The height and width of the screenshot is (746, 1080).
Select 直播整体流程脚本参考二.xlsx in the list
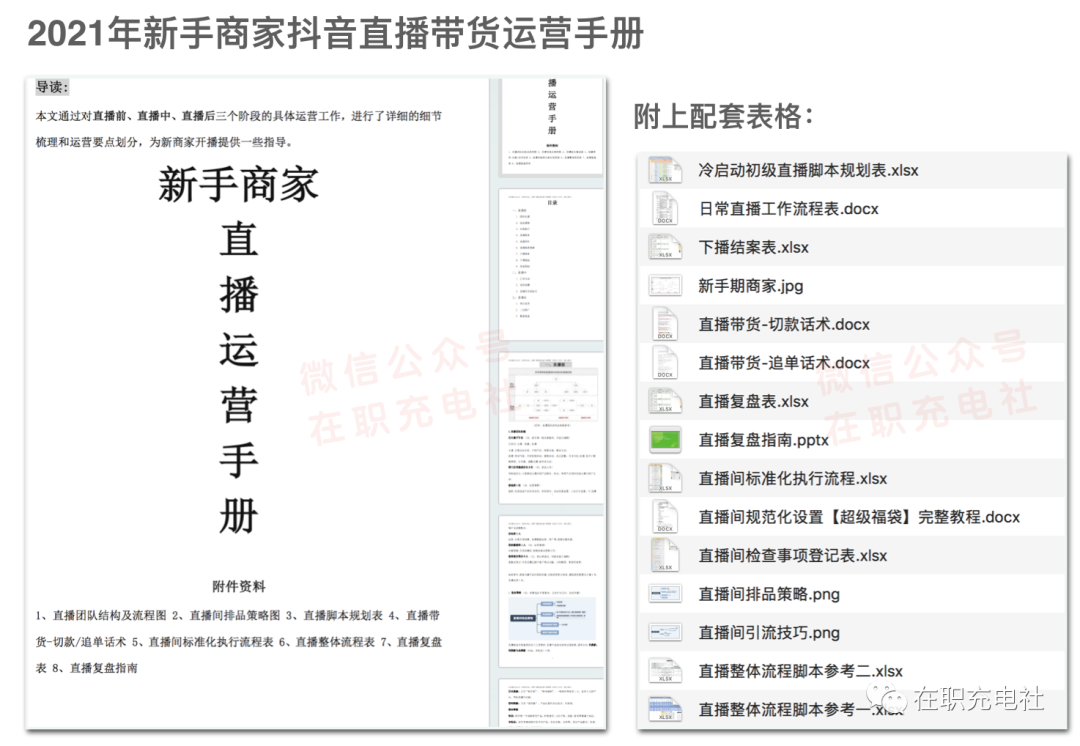[800, 671]
